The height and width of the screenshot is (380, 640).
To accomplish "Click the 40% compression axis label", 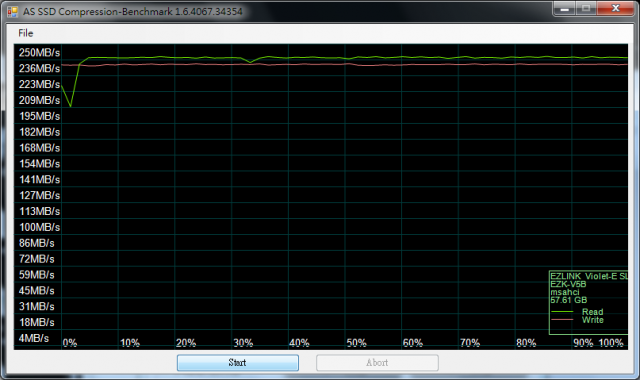I will pos(300,343).
